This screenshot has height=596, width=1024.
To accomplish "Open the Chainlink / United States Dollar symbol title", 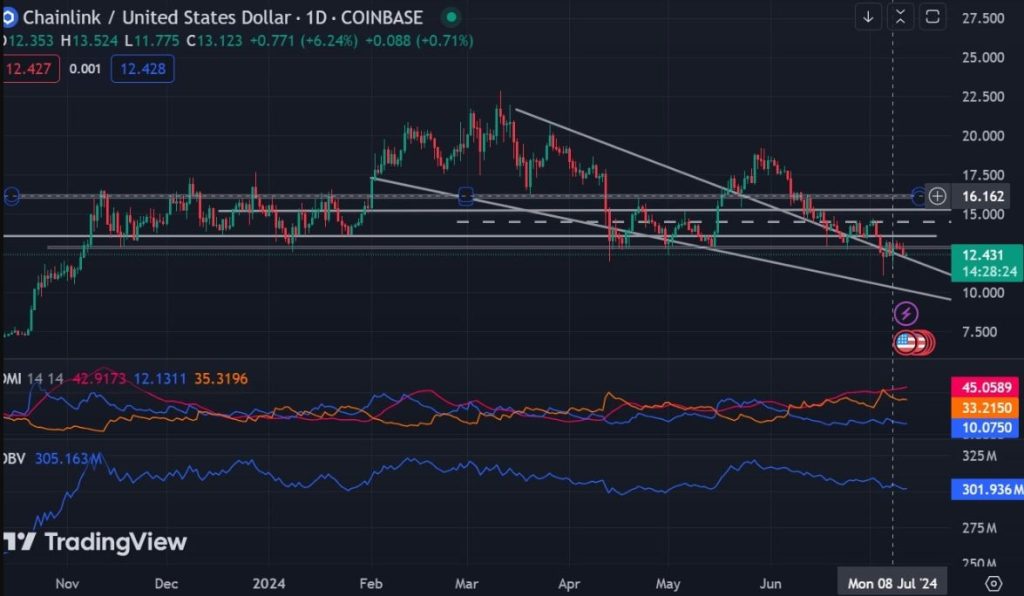I will (223, 17).
